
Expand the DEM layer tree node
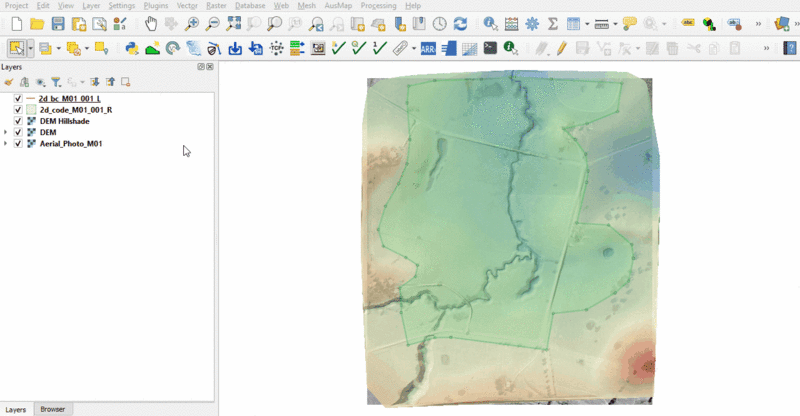(x=7, y=132)
